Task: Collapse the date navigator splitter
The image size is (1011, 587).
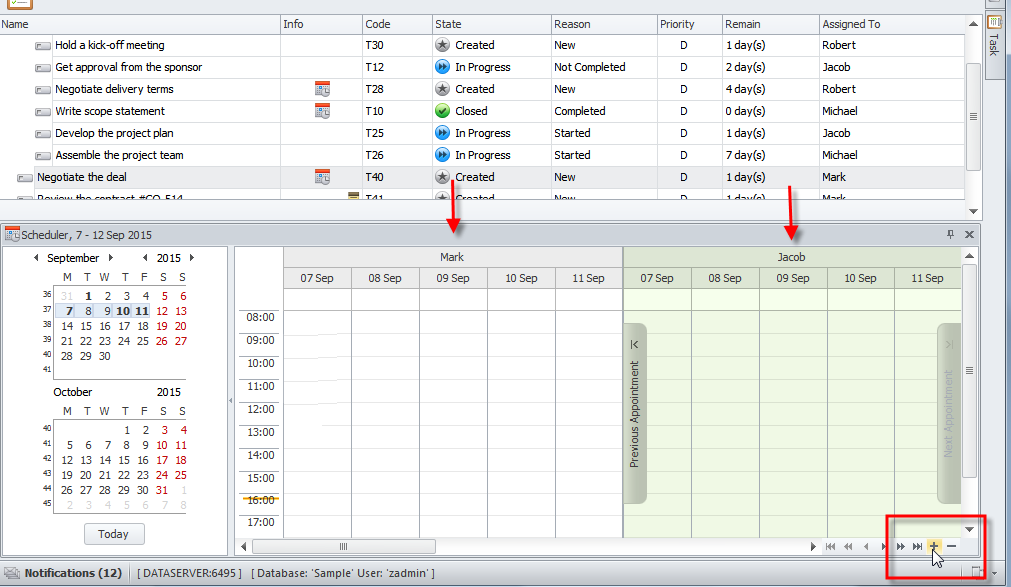Action: point(231,401)
